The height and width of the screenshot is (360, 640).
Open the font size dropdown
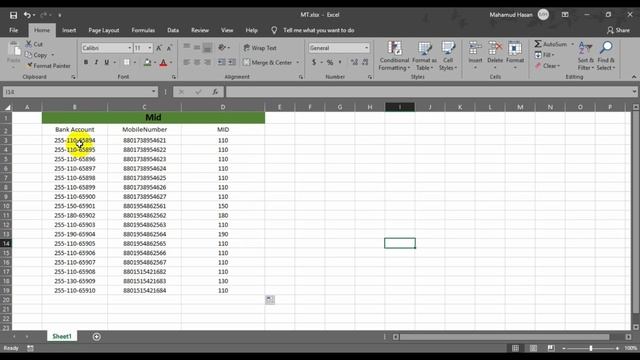pos(149,48)
